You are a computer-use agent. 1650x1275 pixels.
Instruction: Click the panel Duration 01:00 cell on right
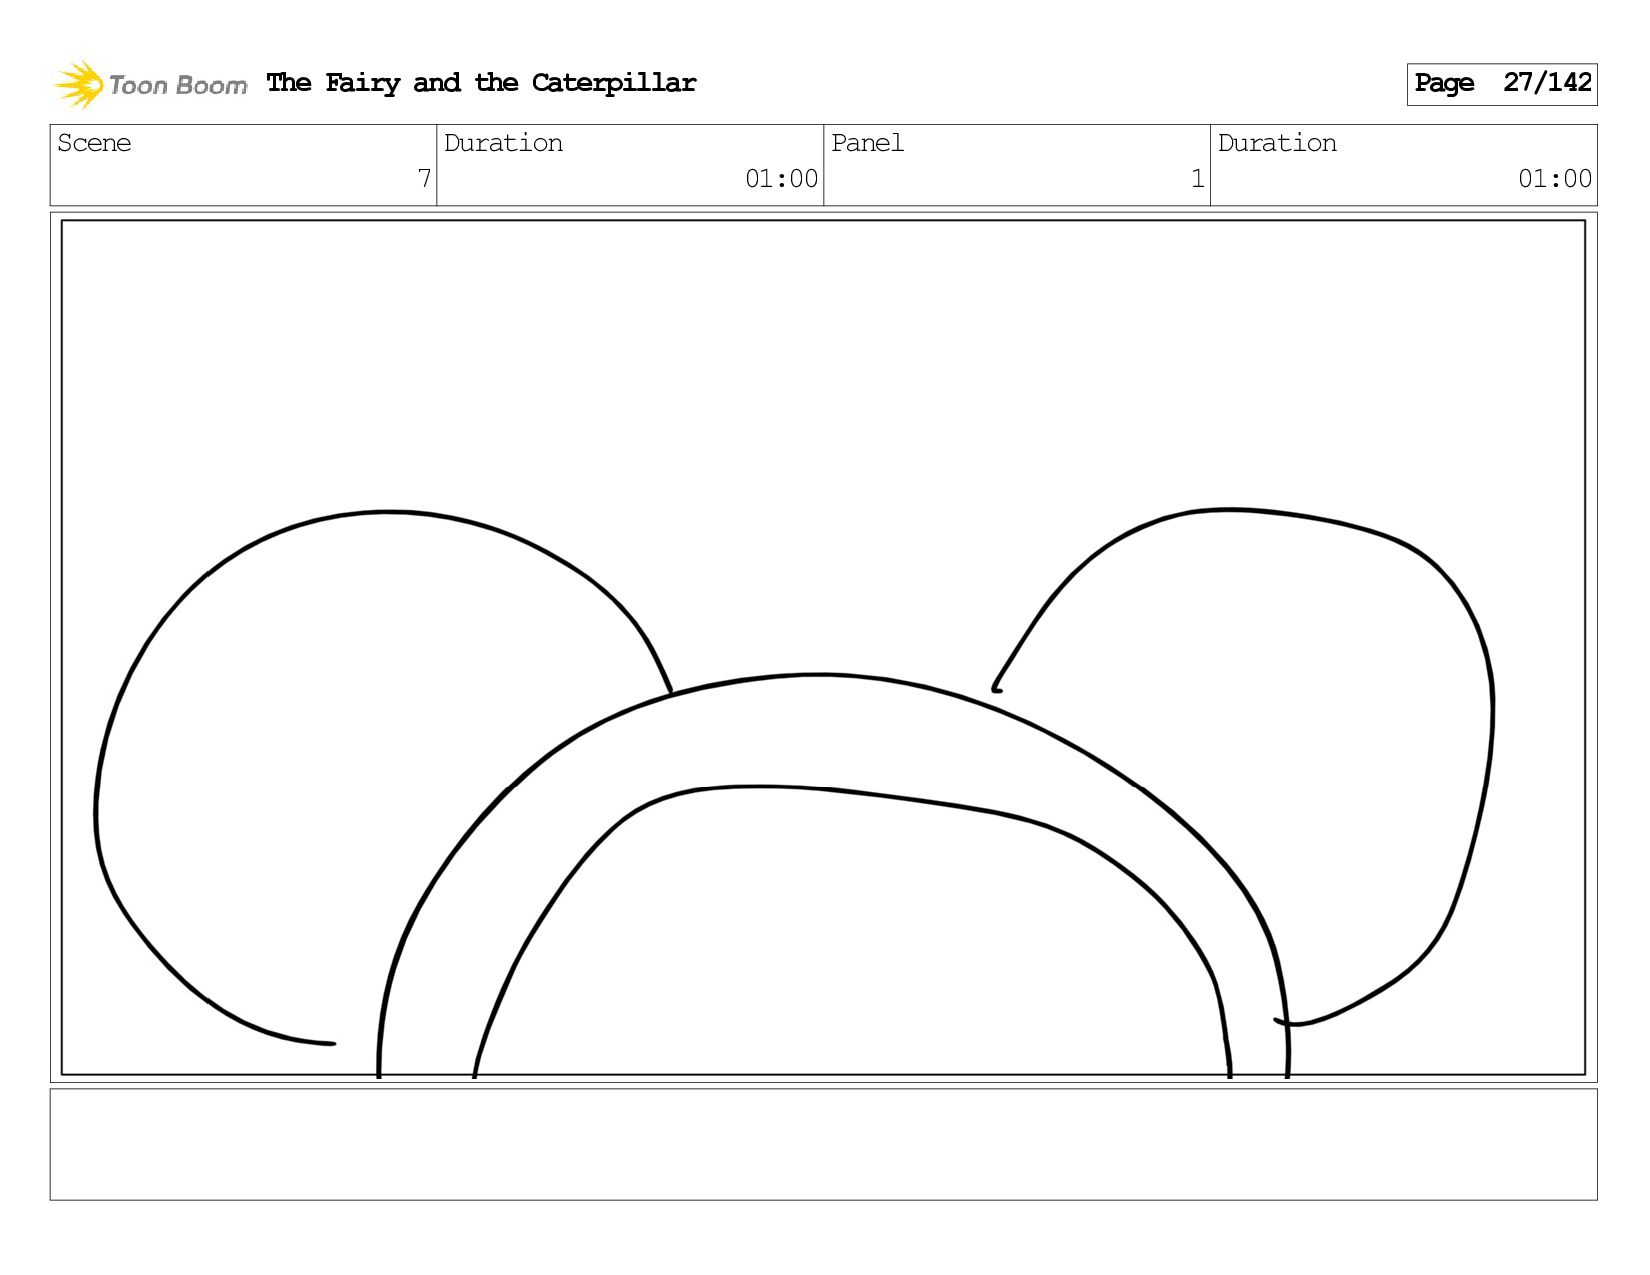point(1404,165)
